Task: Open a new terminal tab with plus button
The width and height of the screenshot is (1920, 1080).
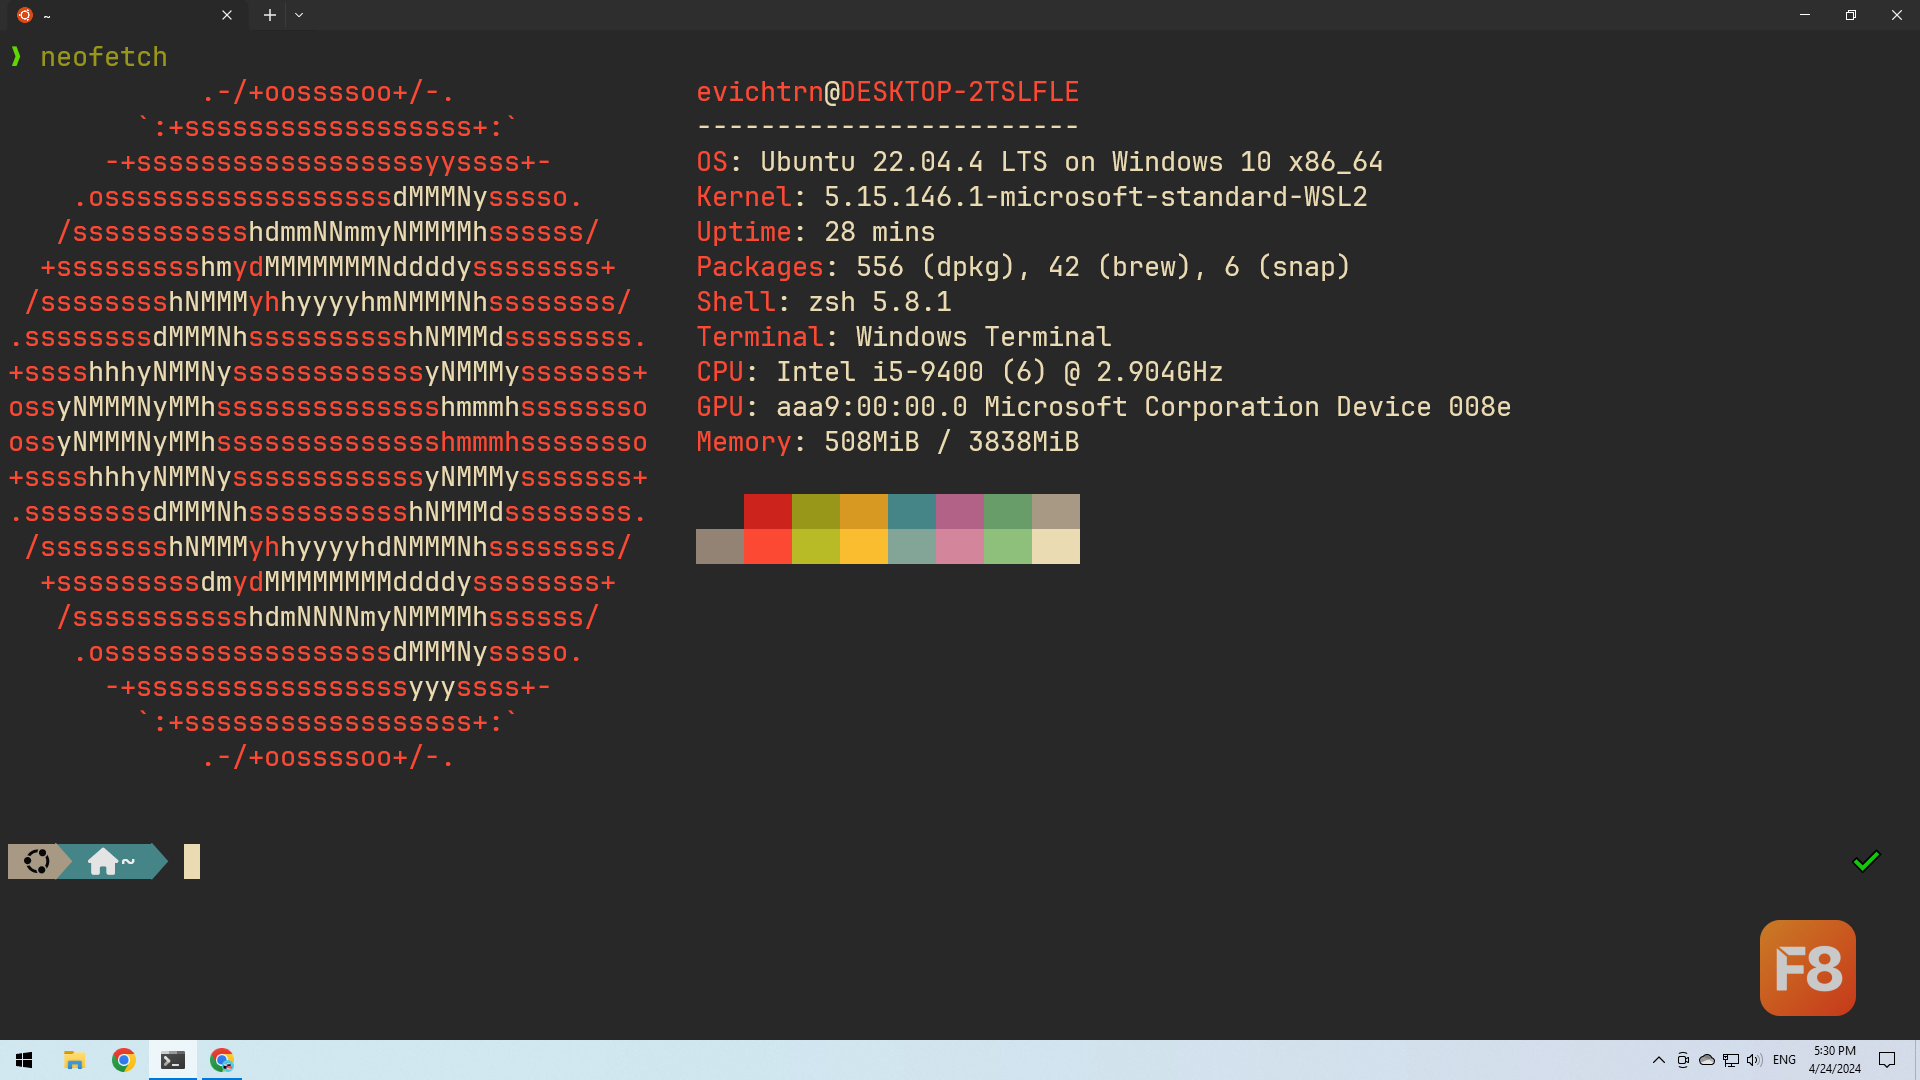Action: click(x=270, y=15)
